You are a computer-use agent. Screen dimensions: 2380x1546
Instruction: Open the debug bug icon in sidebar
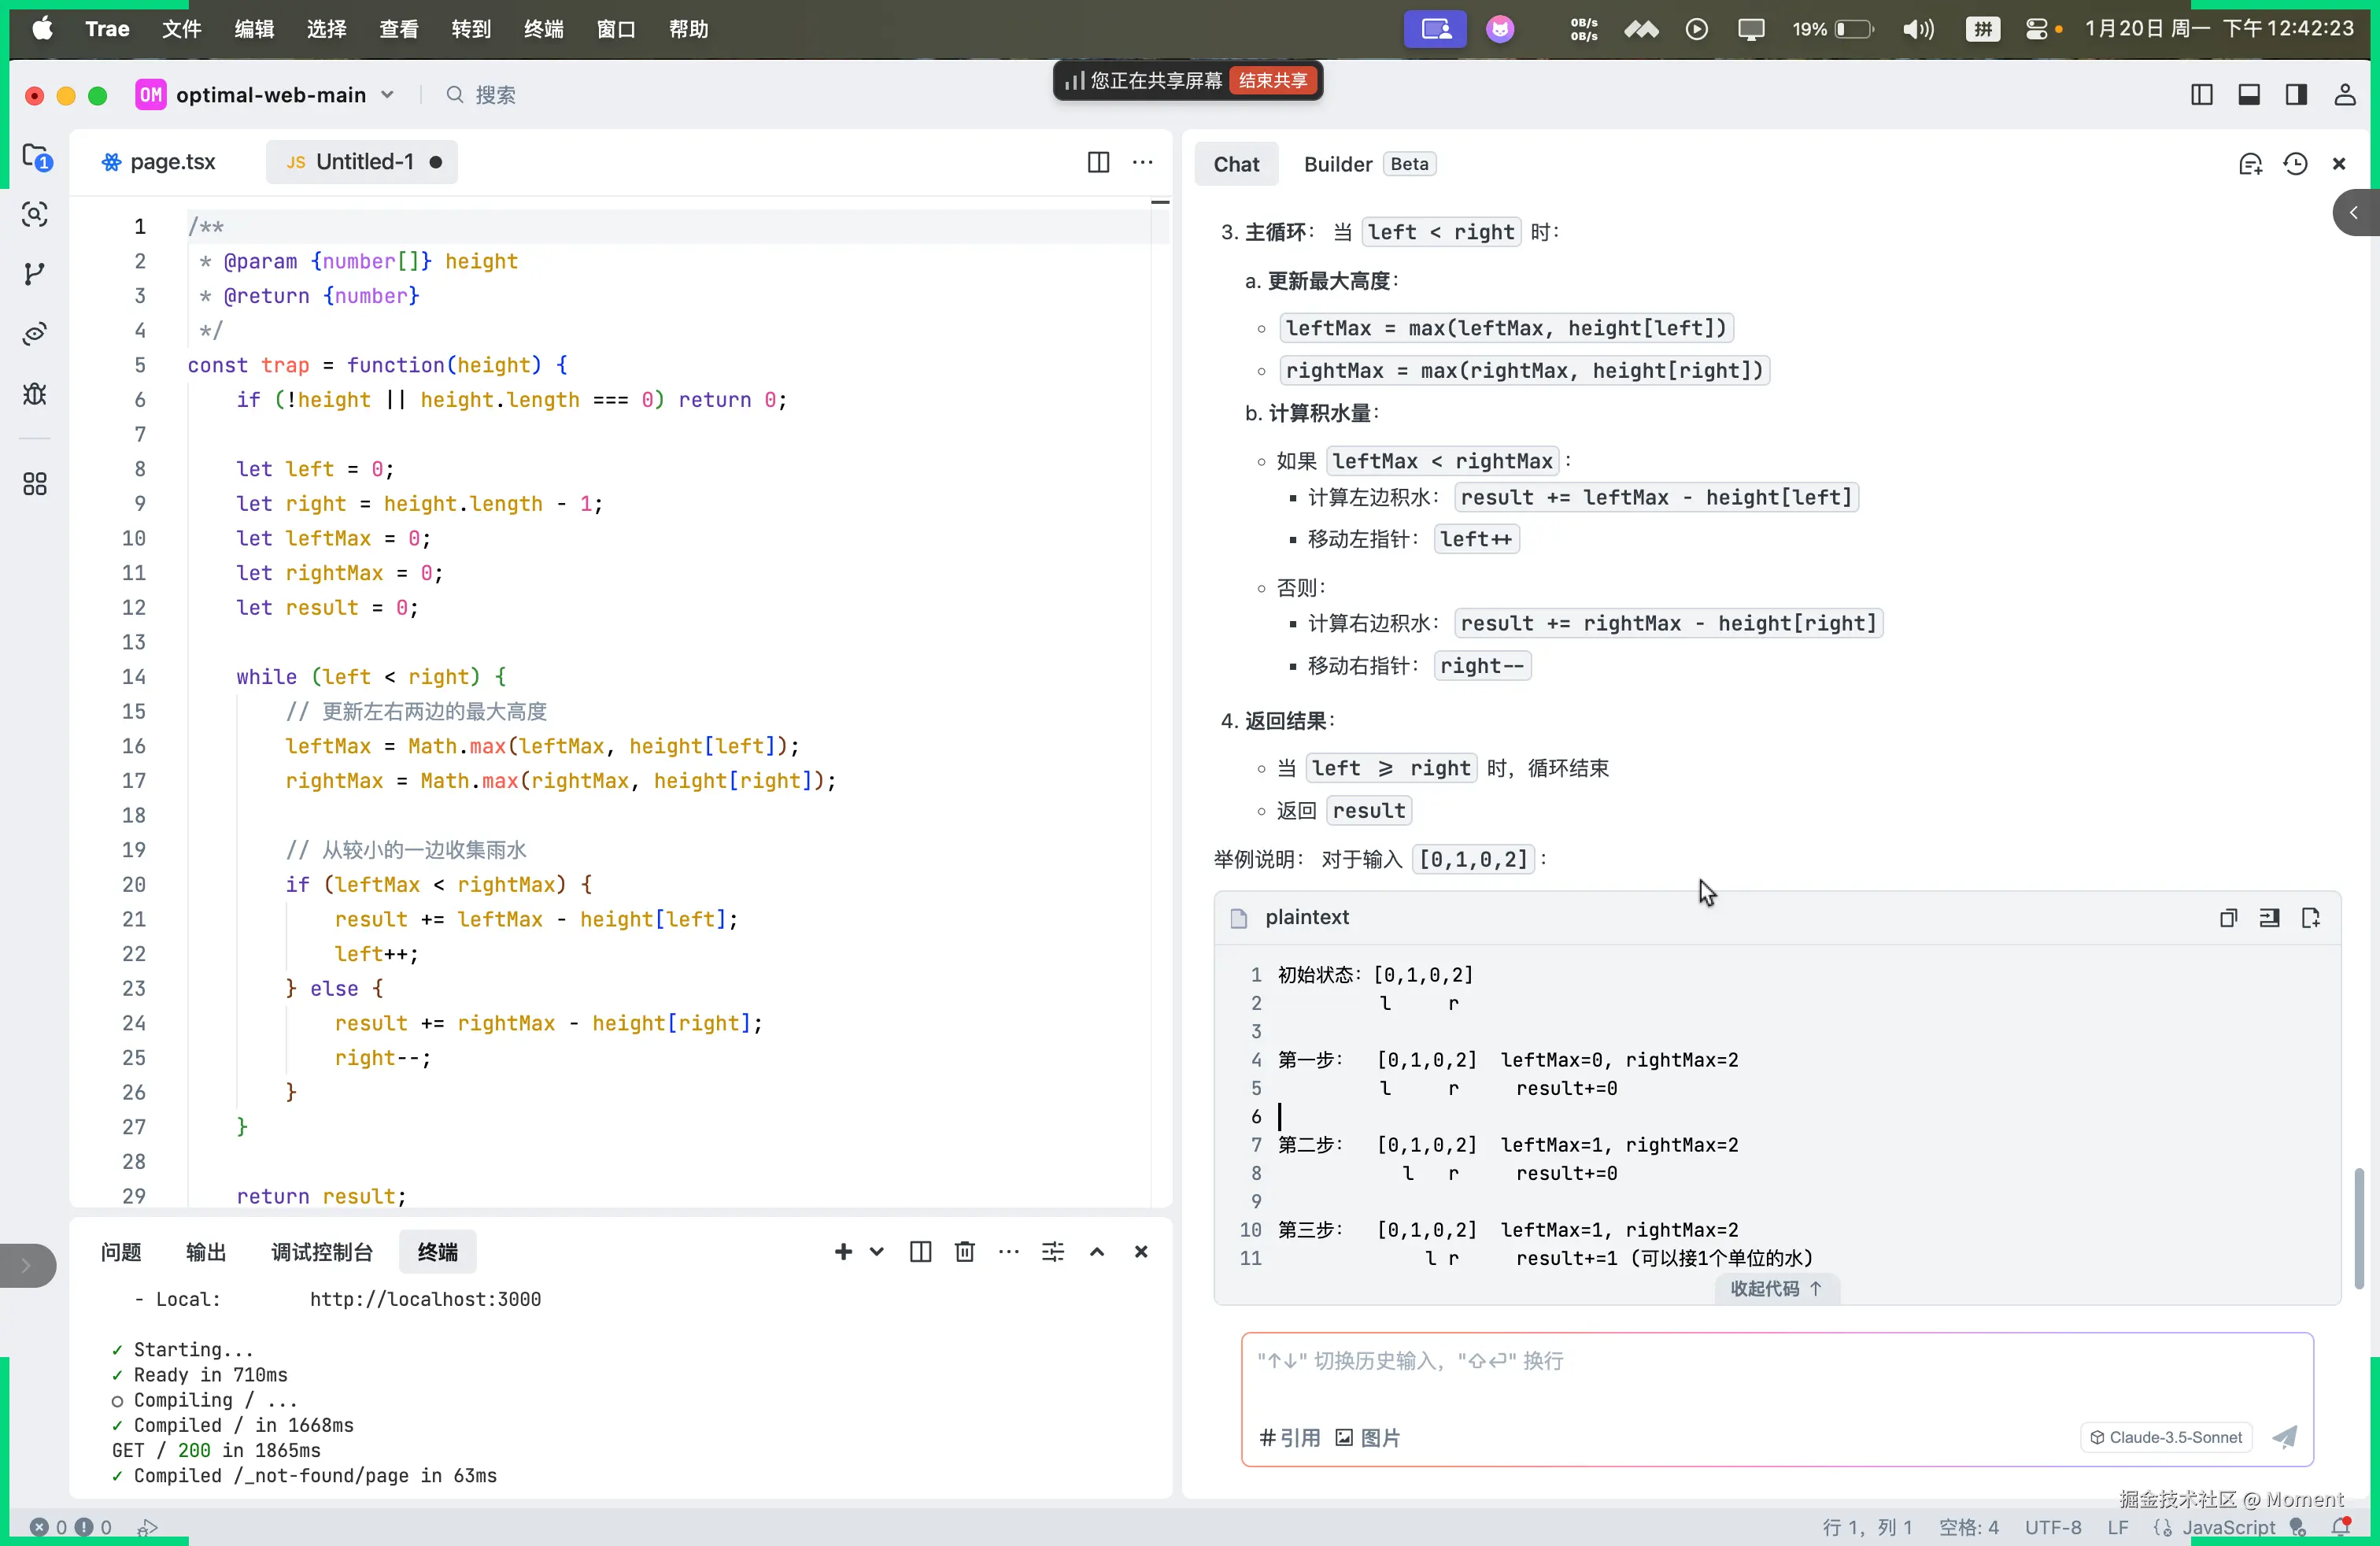[35, 394]
